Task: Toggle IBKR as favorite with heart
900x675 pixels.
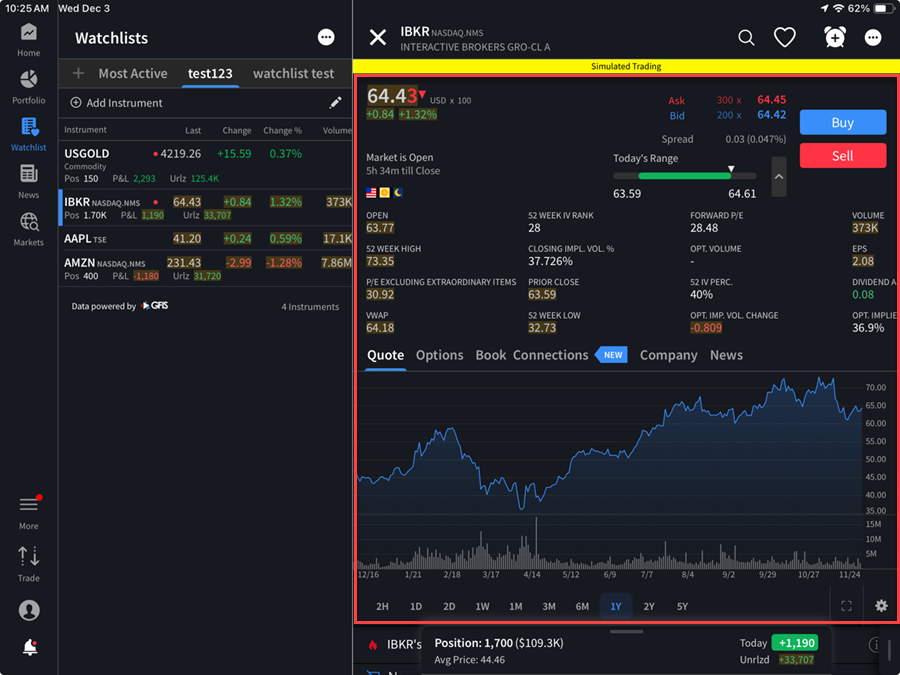Action: 785,38
